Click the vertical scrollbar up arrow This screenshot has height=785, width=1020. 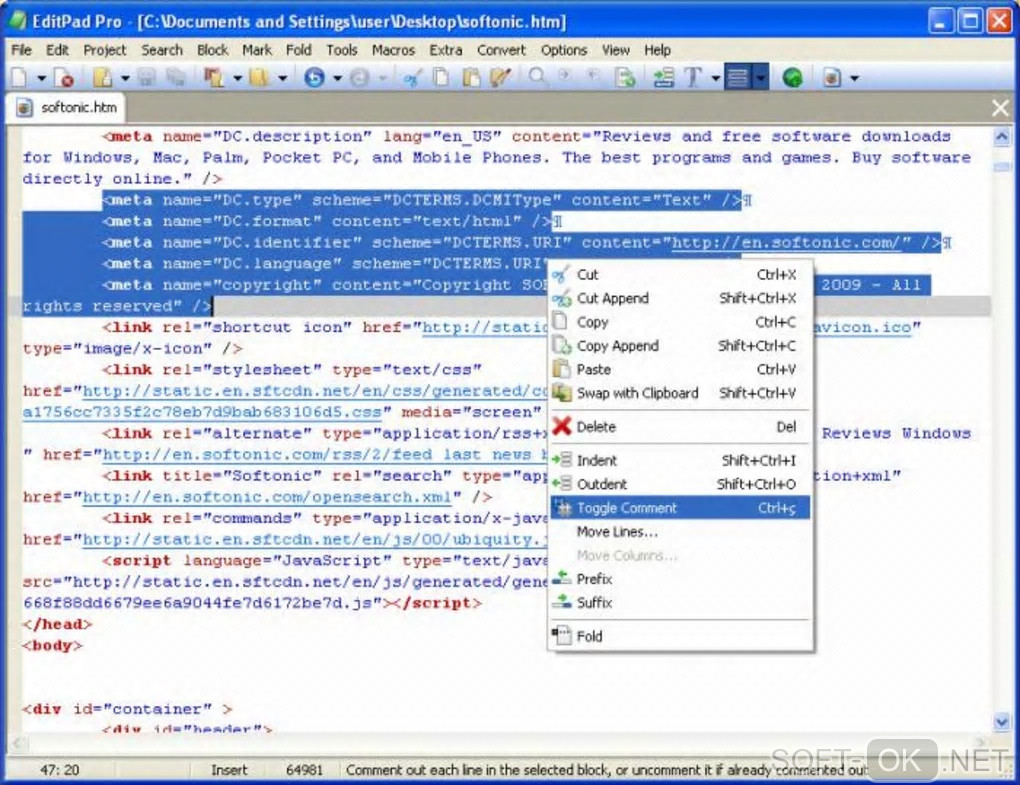[1002, 137]
